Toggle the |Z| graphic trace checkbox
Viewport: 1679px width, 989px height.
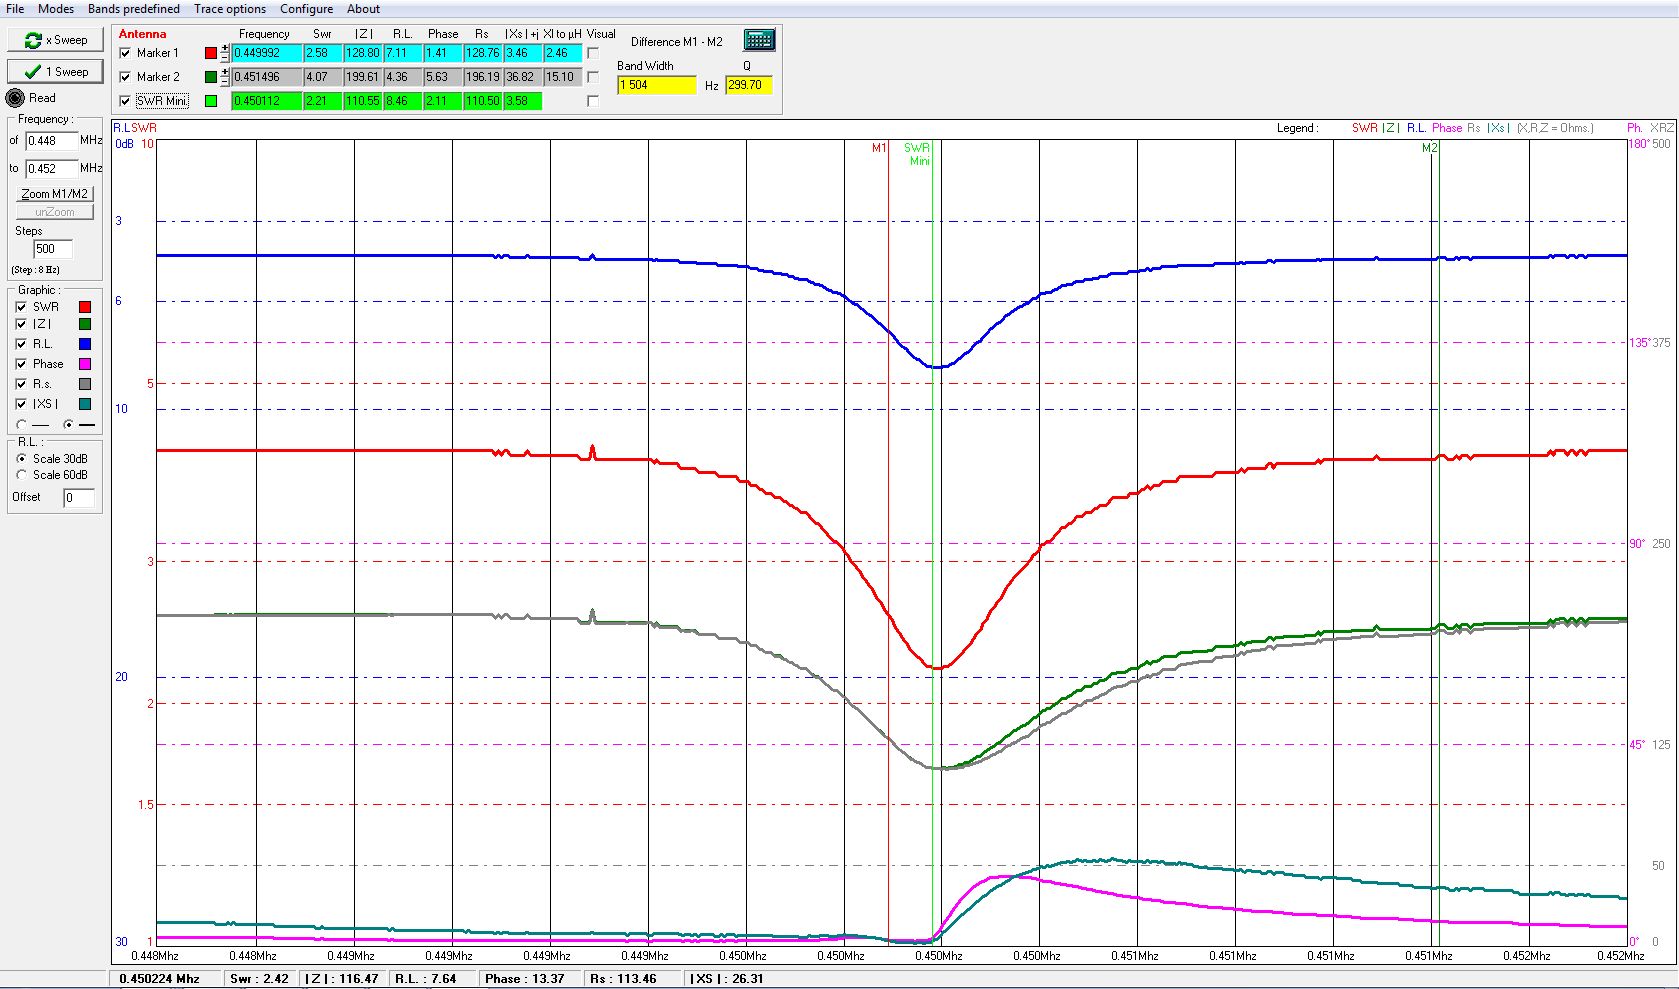tap(21, 324)
